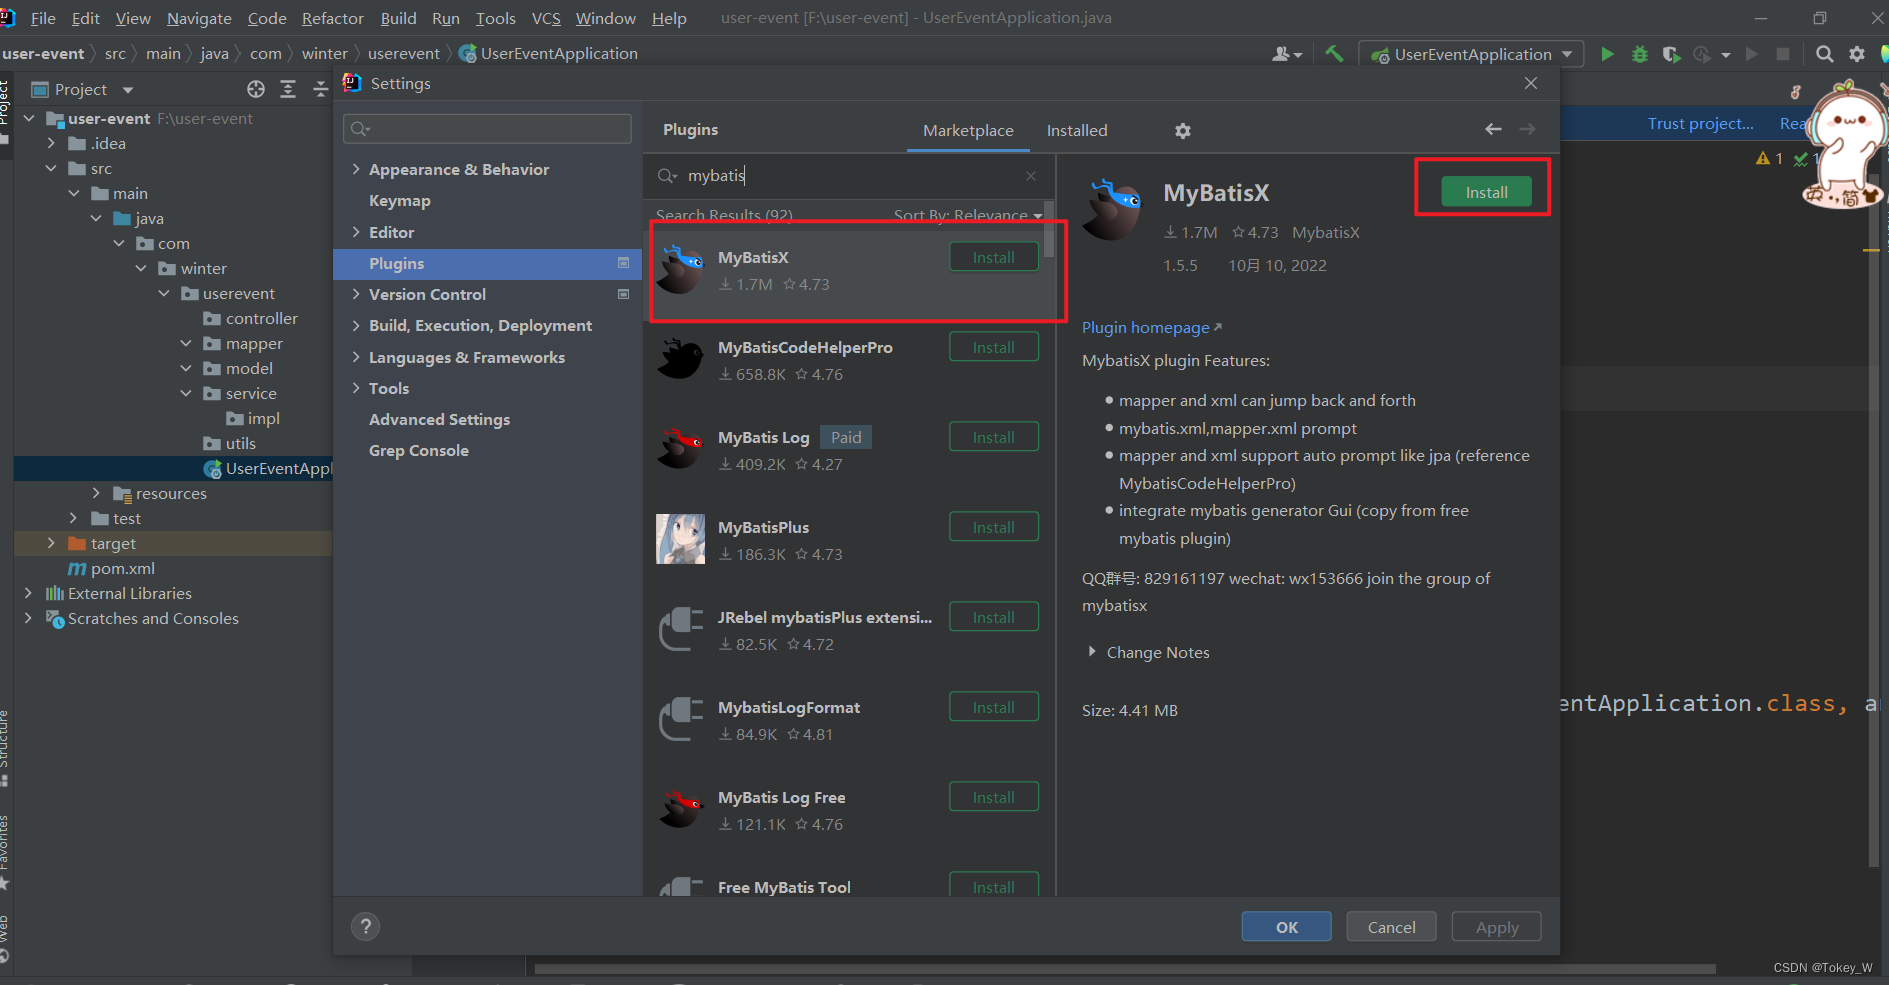The height and width of the screenshot is (985, 1889).
Task: Expand Languages & Frameworks section
Action: [356, 357]
